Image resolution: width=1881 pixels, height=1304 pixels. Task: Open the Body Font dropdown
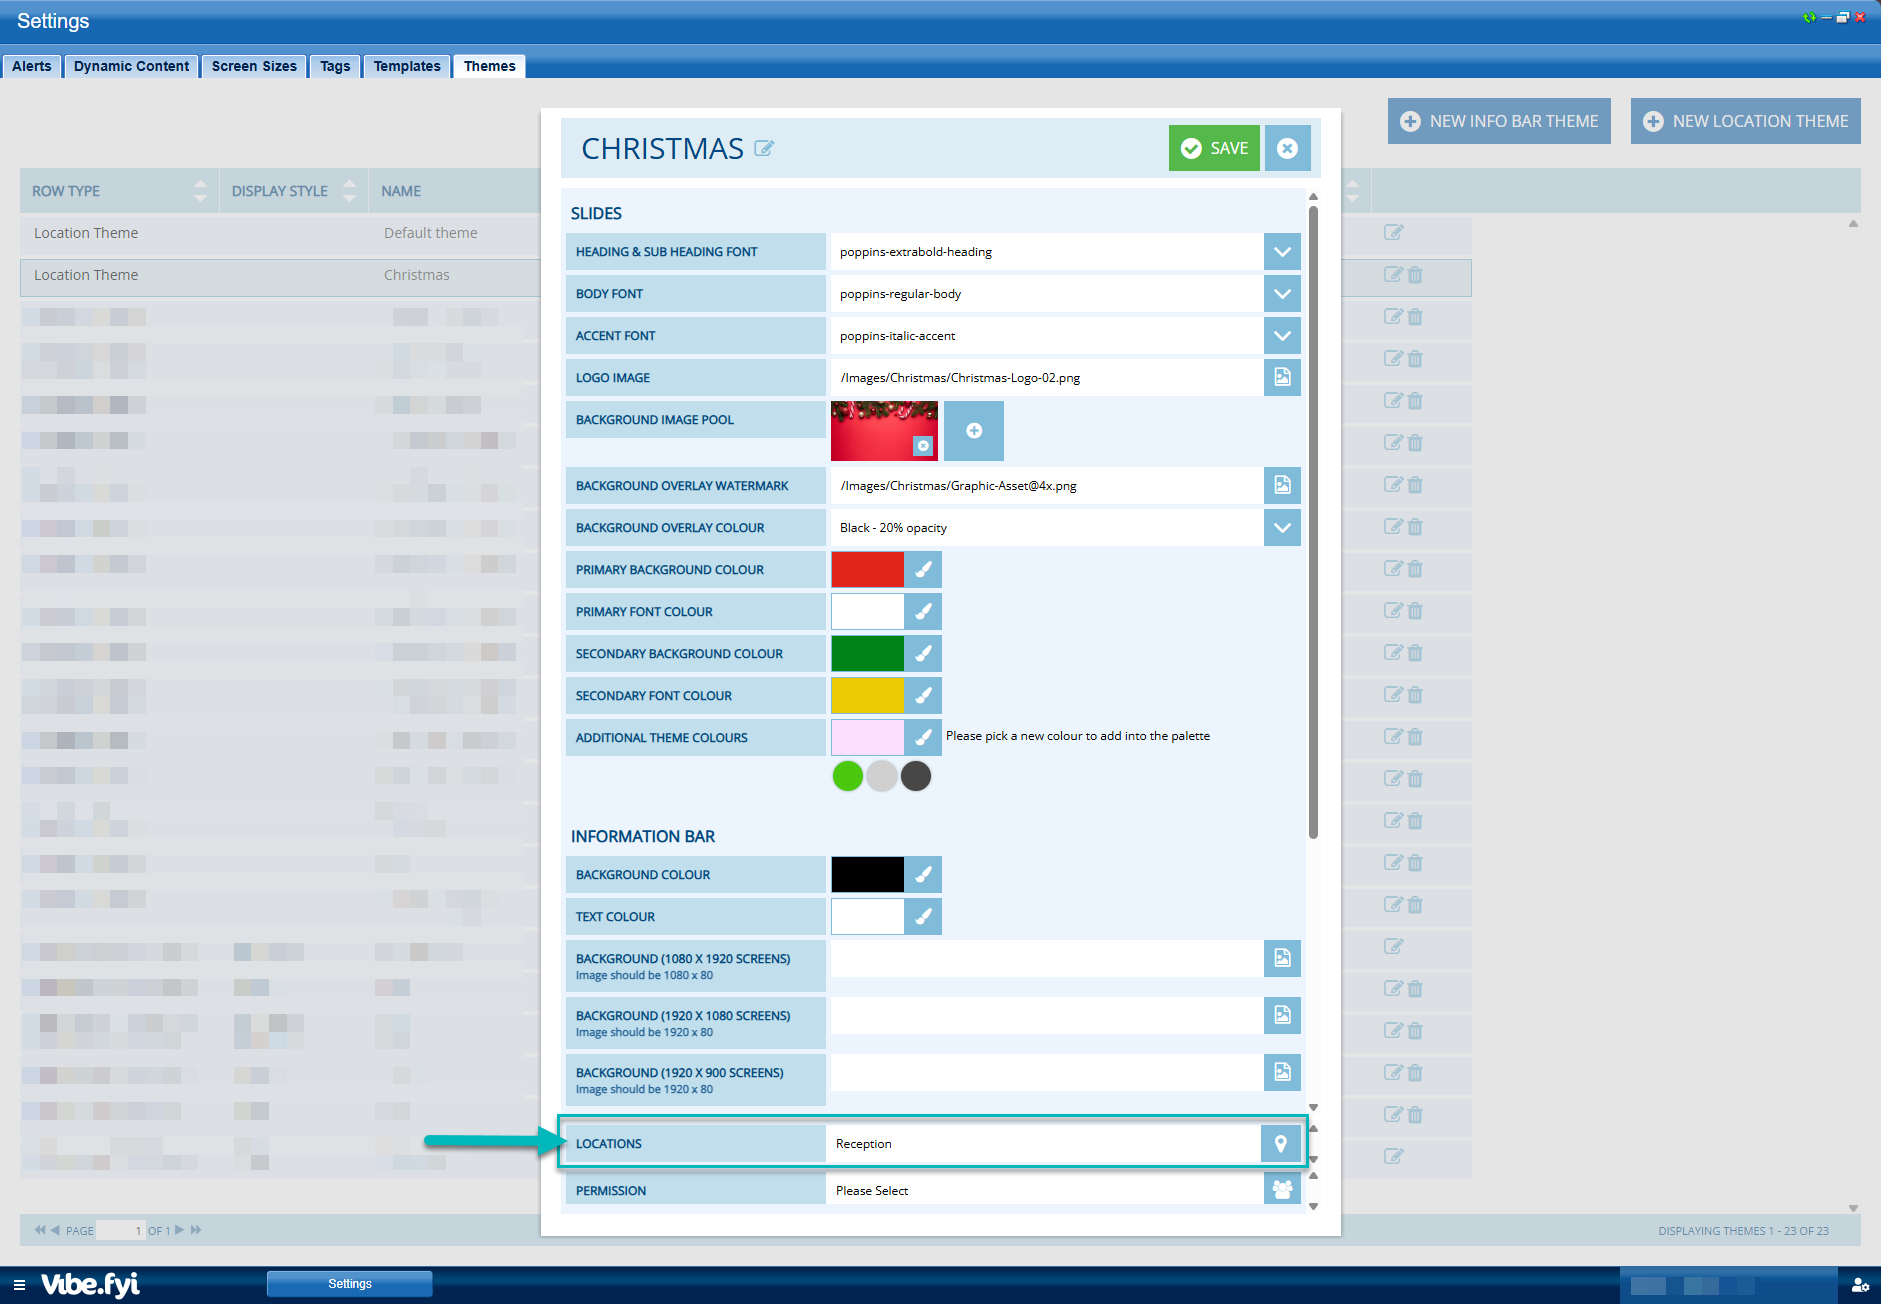click(1282, 294)
